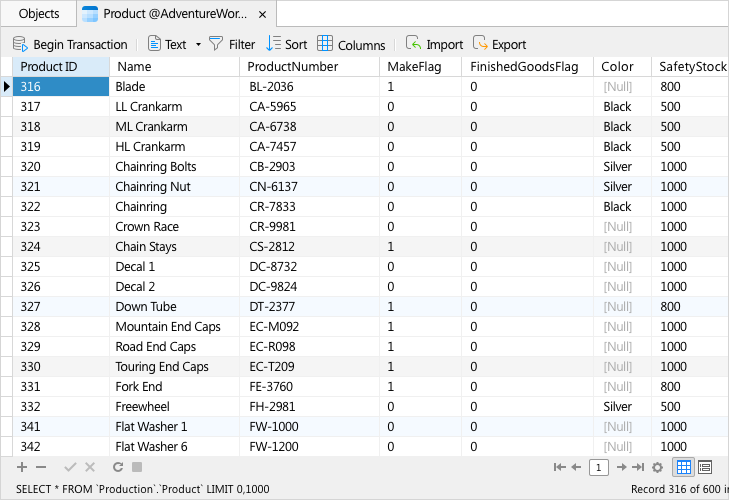Go to the last page

coord(638,467)
